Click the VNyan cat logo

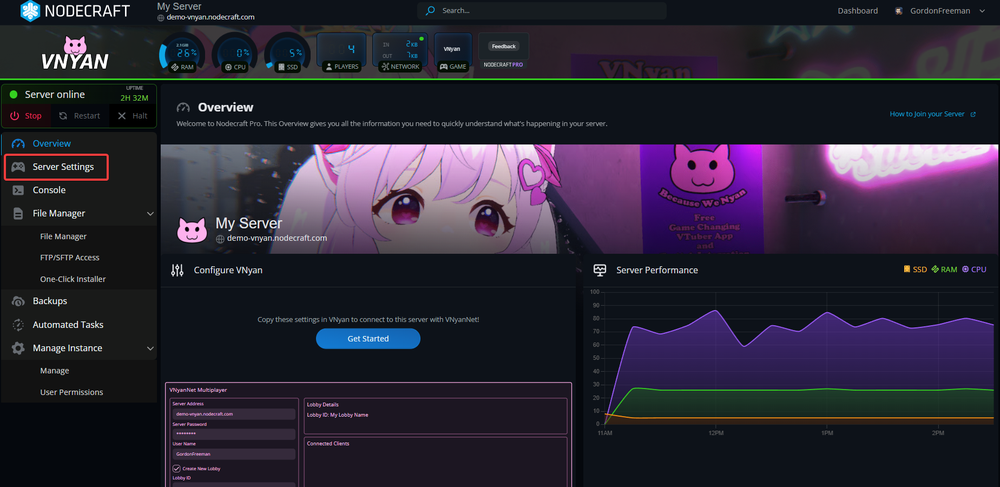pyautogui.click(x=75, y=53)
